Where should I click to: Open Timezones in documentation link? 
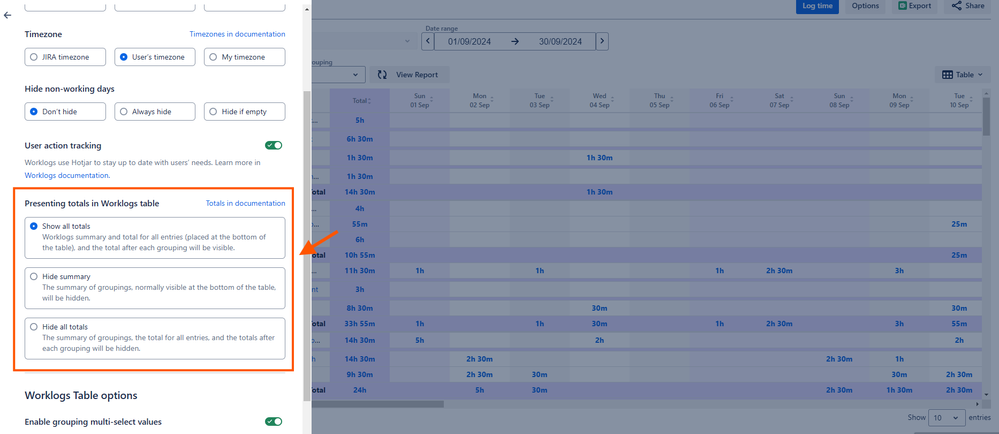coord(237,34)
